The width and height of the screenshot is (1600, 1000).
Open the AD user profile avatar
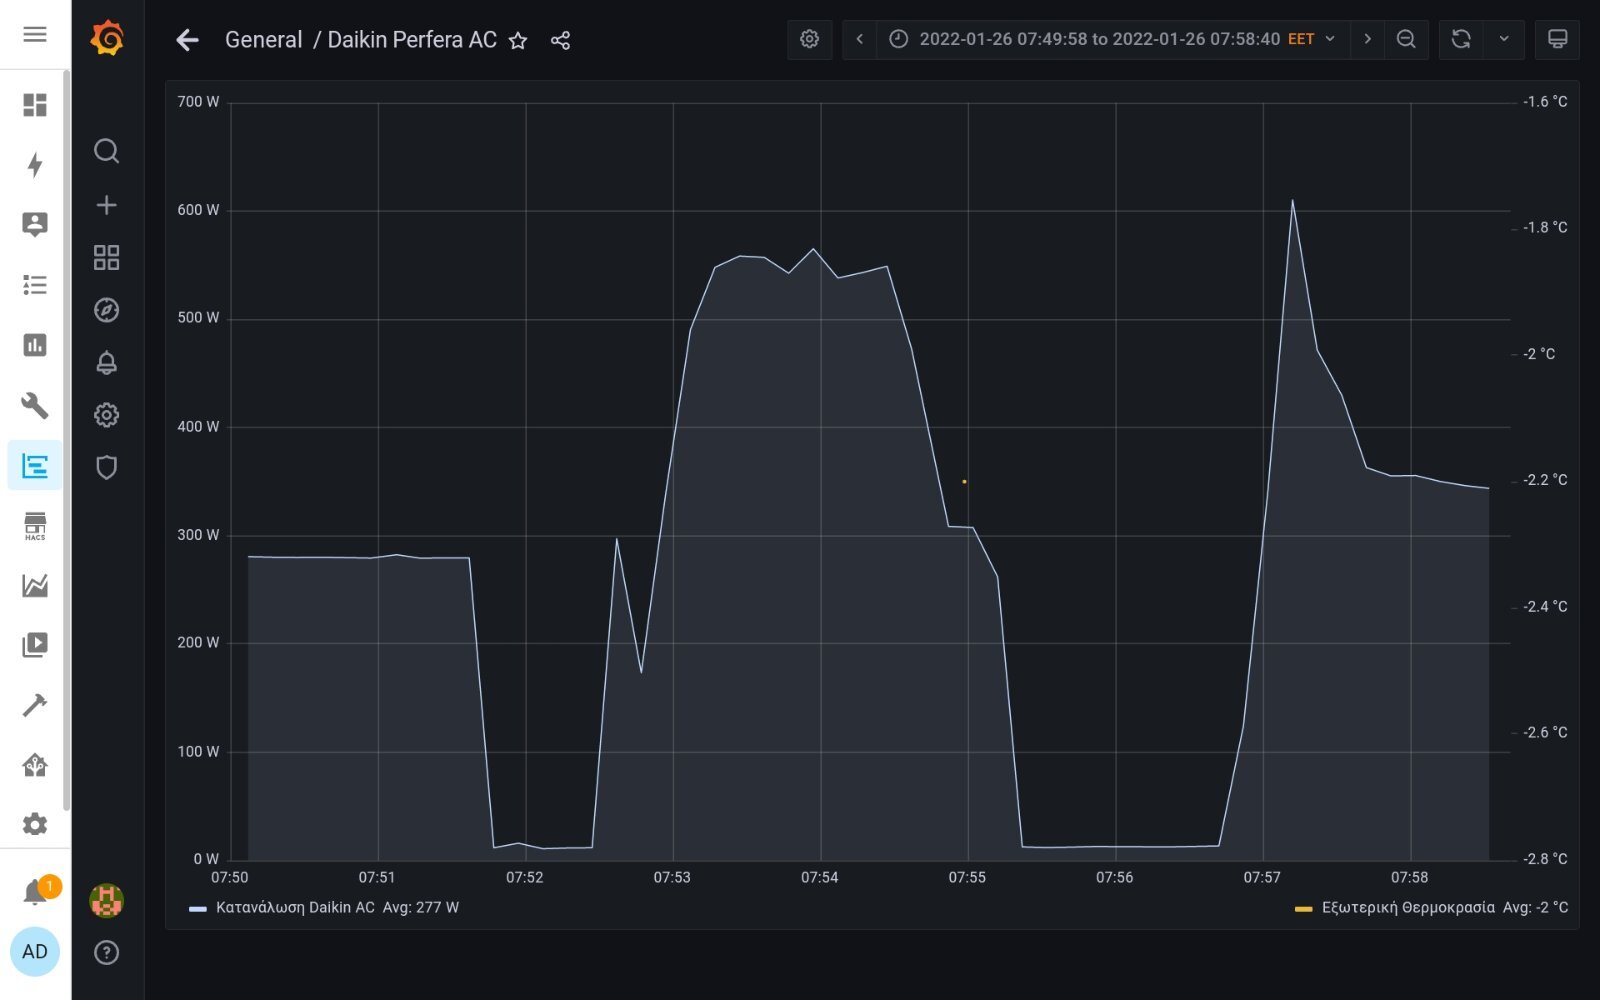pyautogui.click(x=35, y=951)
